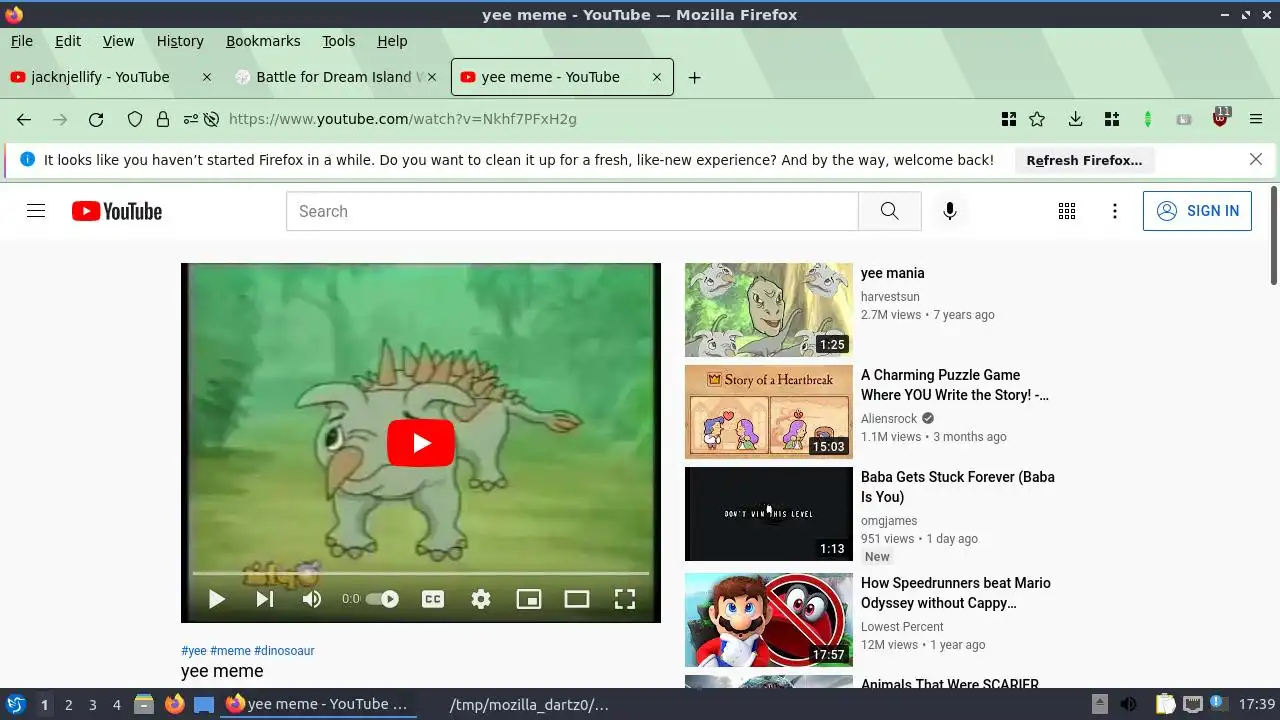1280x720 pixels.
Task: Click the taskbar volume speaker icon
Action: click(x=1129, y=705)
